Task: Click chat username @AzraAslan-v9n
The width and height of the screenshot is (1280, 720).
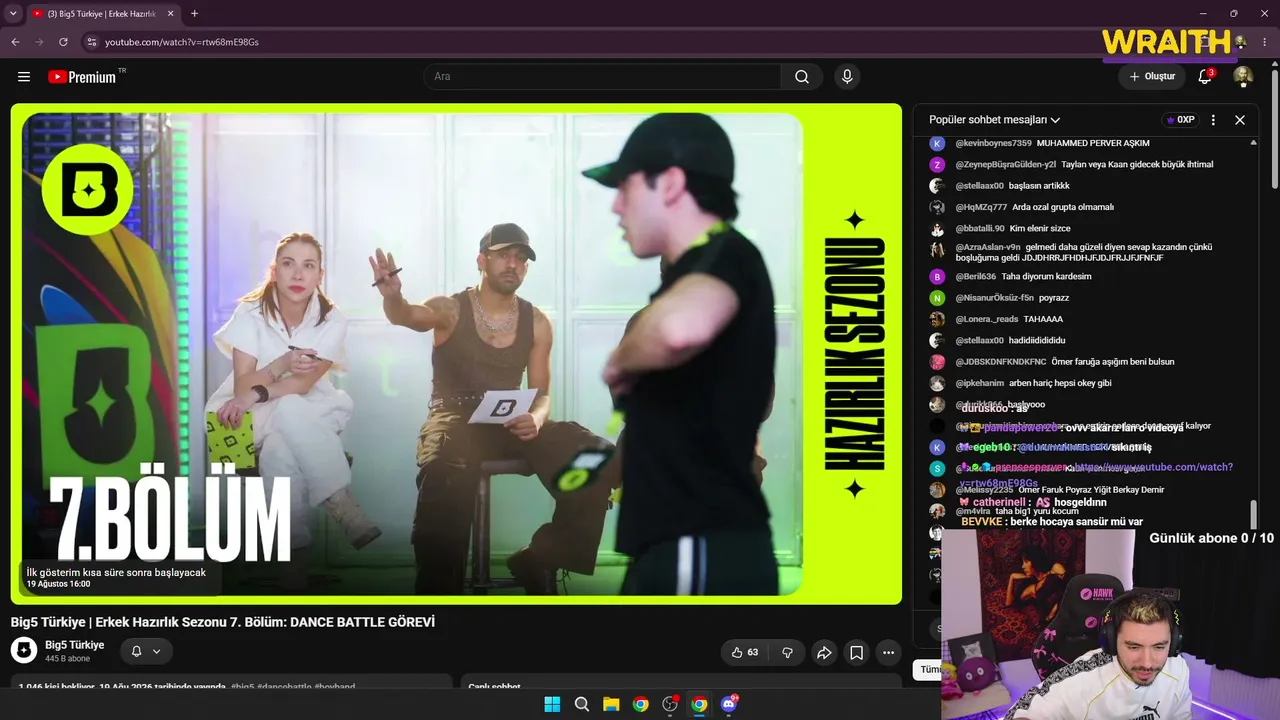Action: (988, 247)
